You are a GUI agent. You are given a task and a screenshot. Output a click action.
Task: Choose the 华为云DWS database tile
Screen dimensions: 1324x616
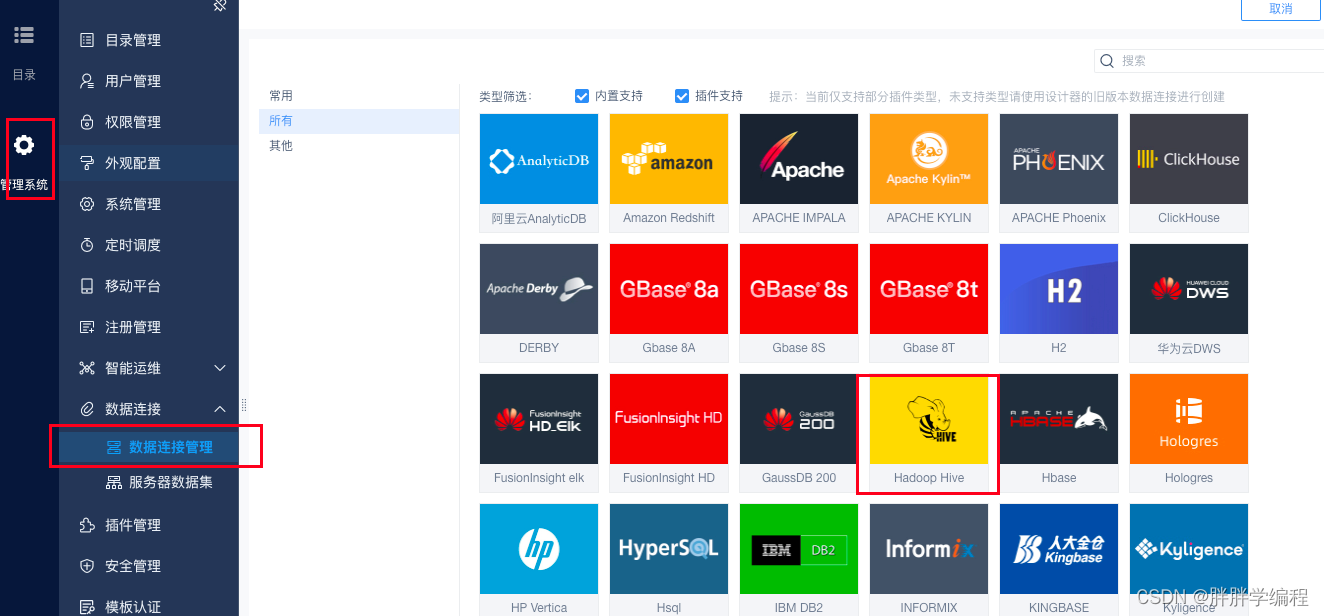1189,303
